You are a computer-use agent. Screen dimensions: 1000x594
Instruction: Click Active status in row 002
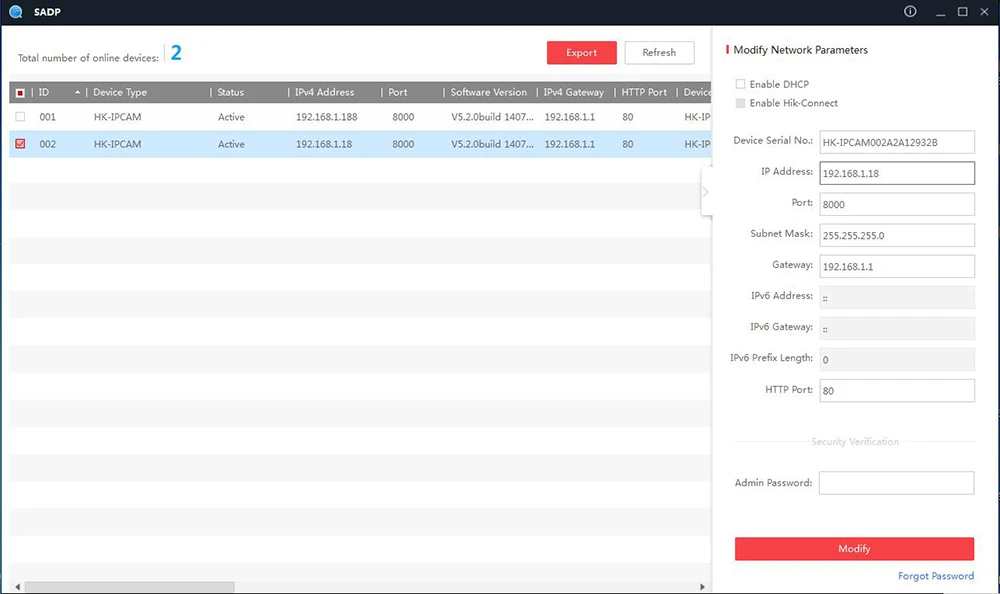coord(231,144)
